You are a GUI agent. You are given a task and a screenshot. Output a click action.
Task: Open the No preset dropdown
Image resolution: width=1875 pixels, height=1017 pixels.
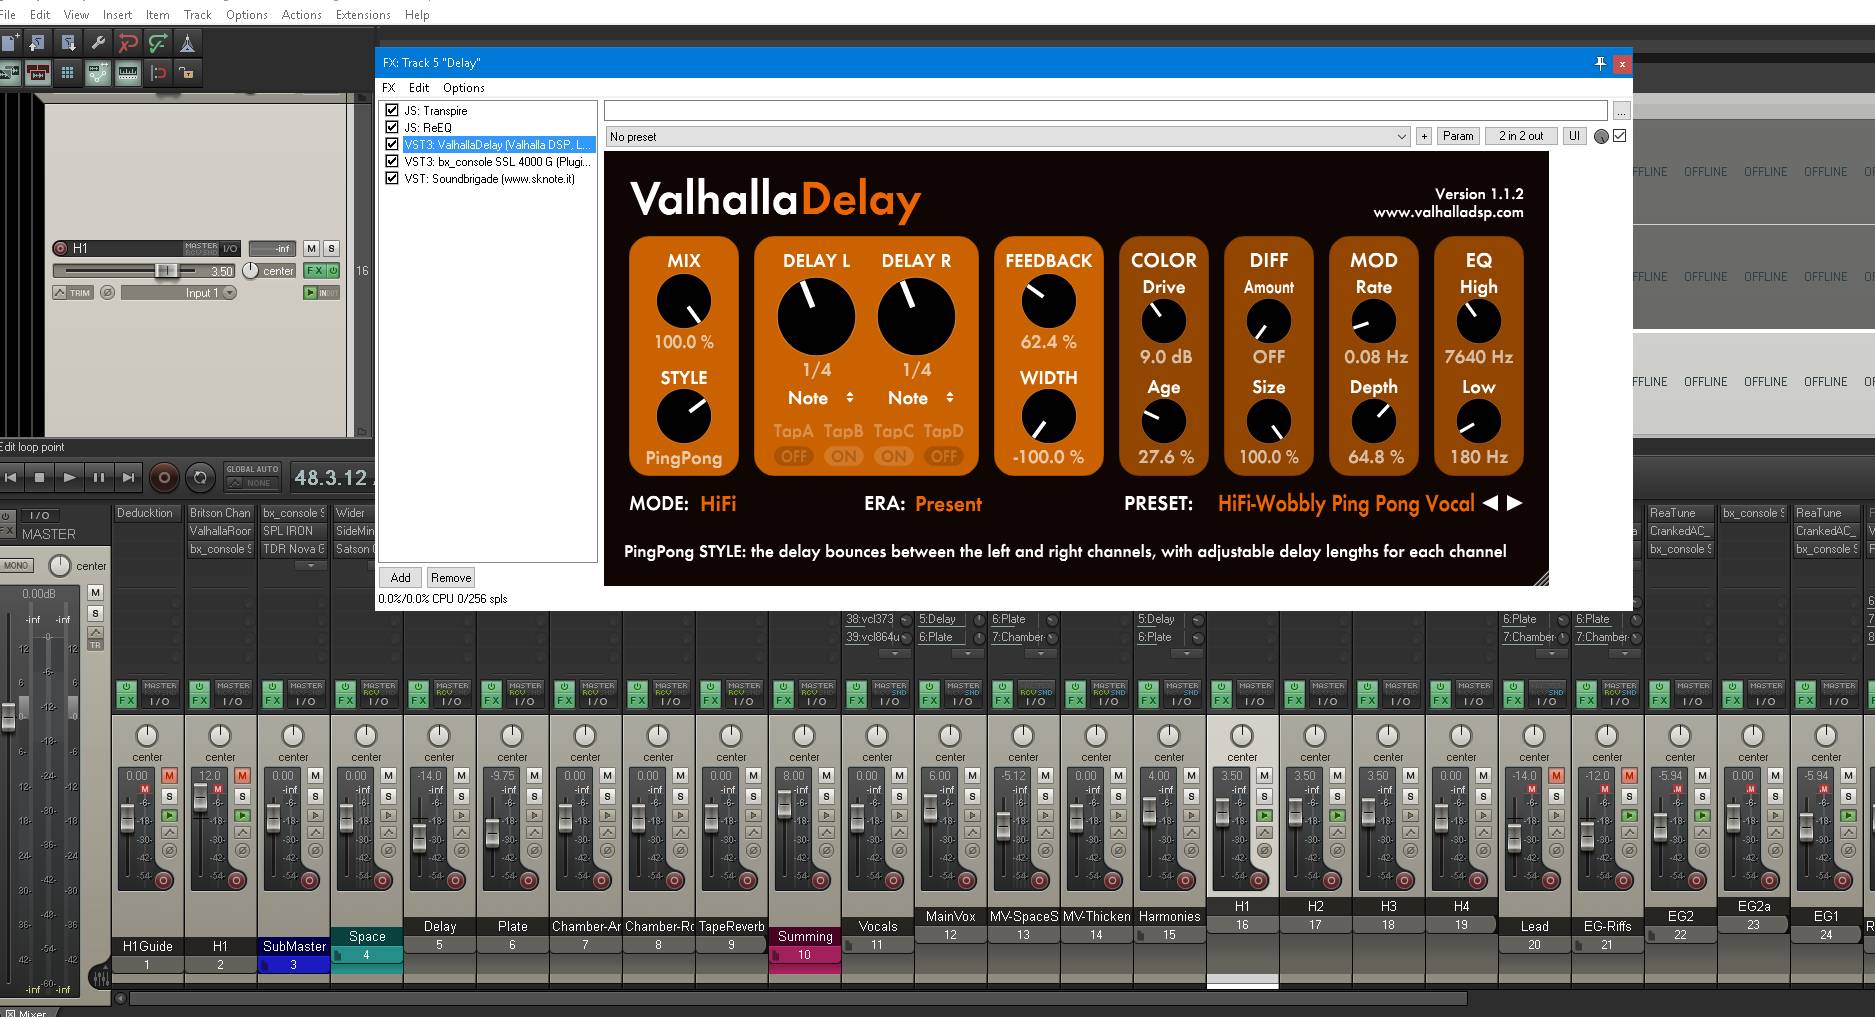[1007, 136]
